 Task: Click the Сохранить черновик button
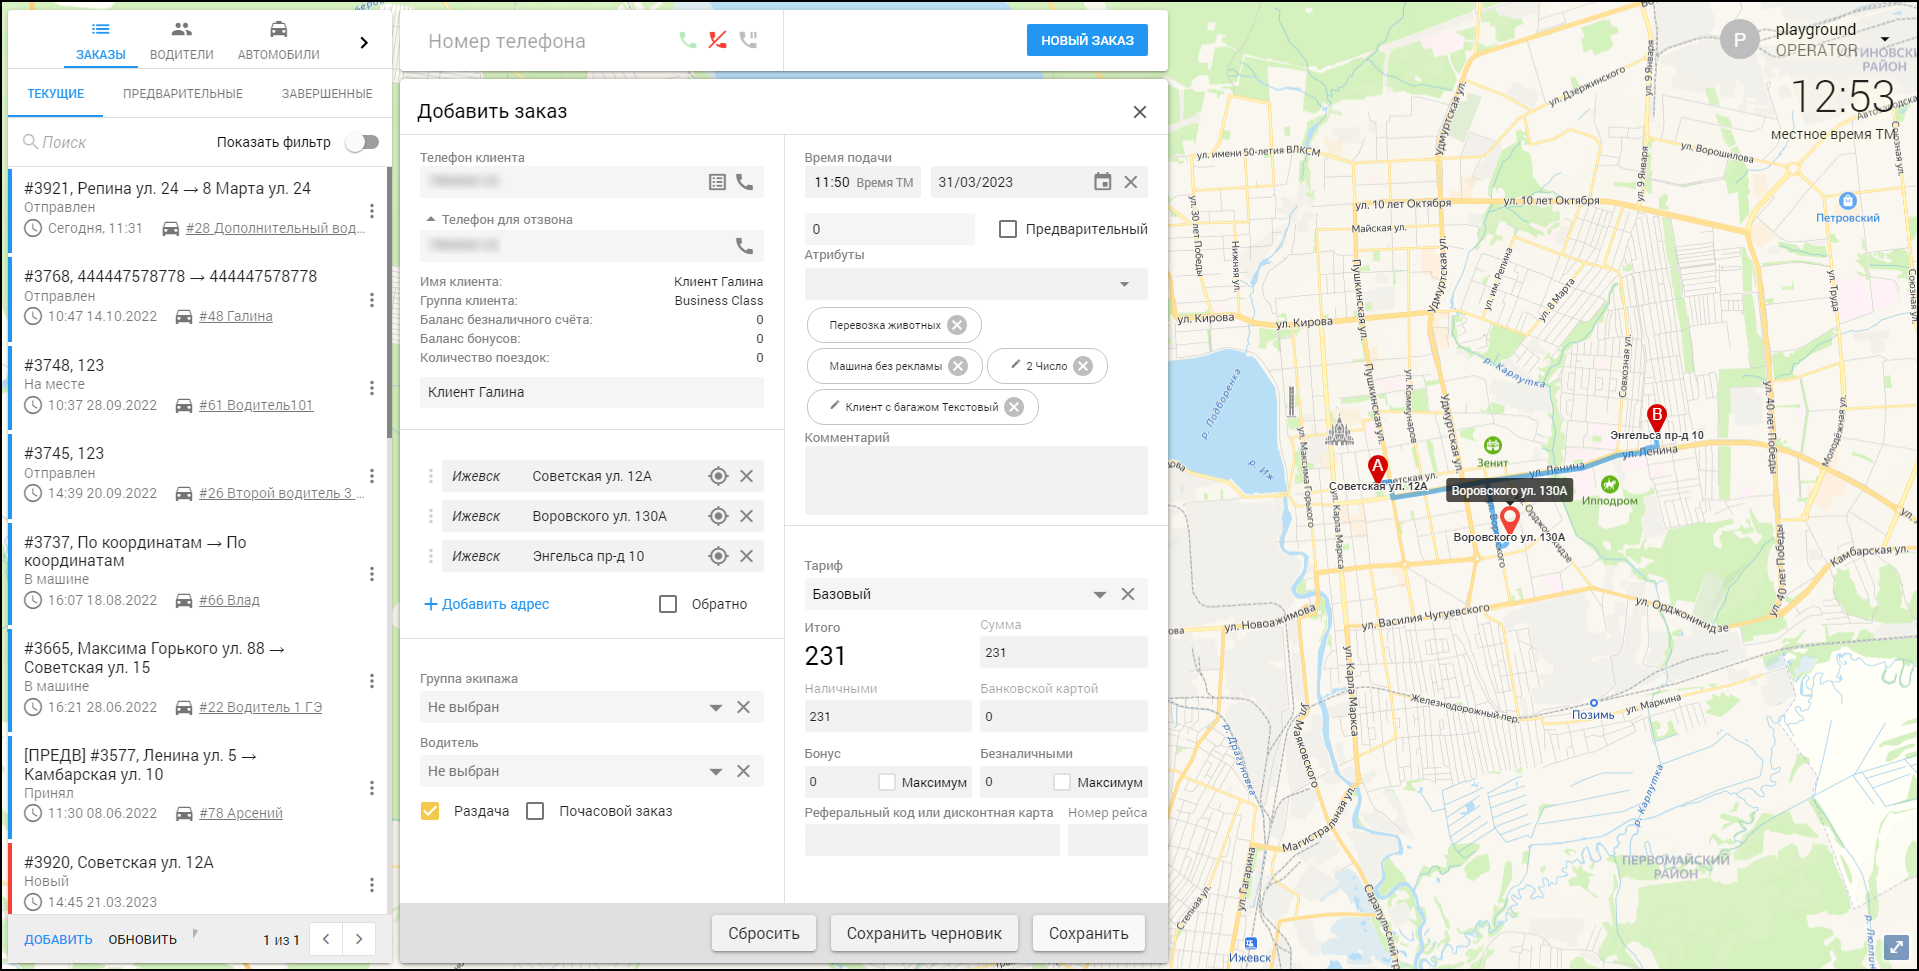924,933
